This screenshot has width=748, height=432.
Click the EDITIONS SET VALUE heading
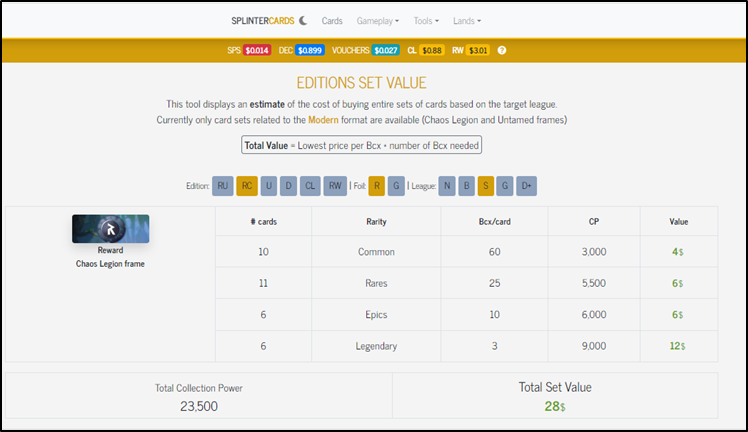[361, 82]
